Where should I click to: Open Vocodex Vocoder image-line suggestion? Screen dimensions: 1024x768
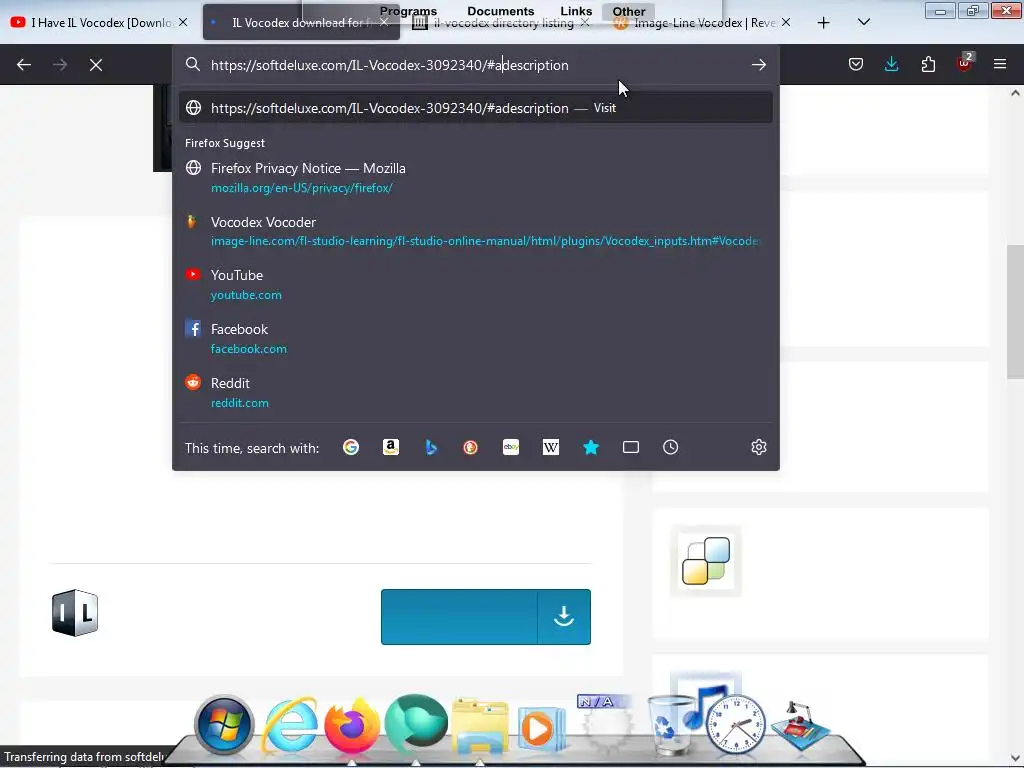tap(475, 231)
